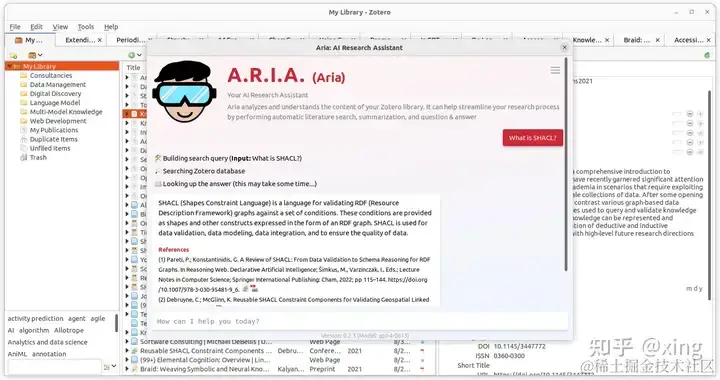
Task: Click the Digital Discovery folder icon
Action: coord(23,94)
